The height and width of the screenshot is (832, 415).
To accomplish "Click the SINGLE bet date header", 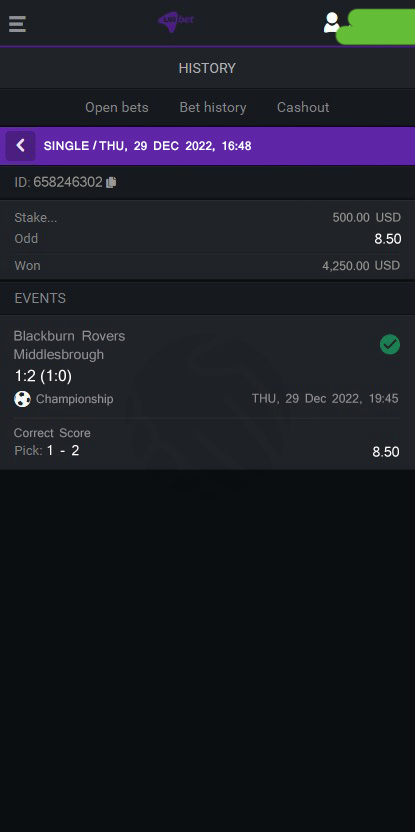I will click(x=148, y=146).
